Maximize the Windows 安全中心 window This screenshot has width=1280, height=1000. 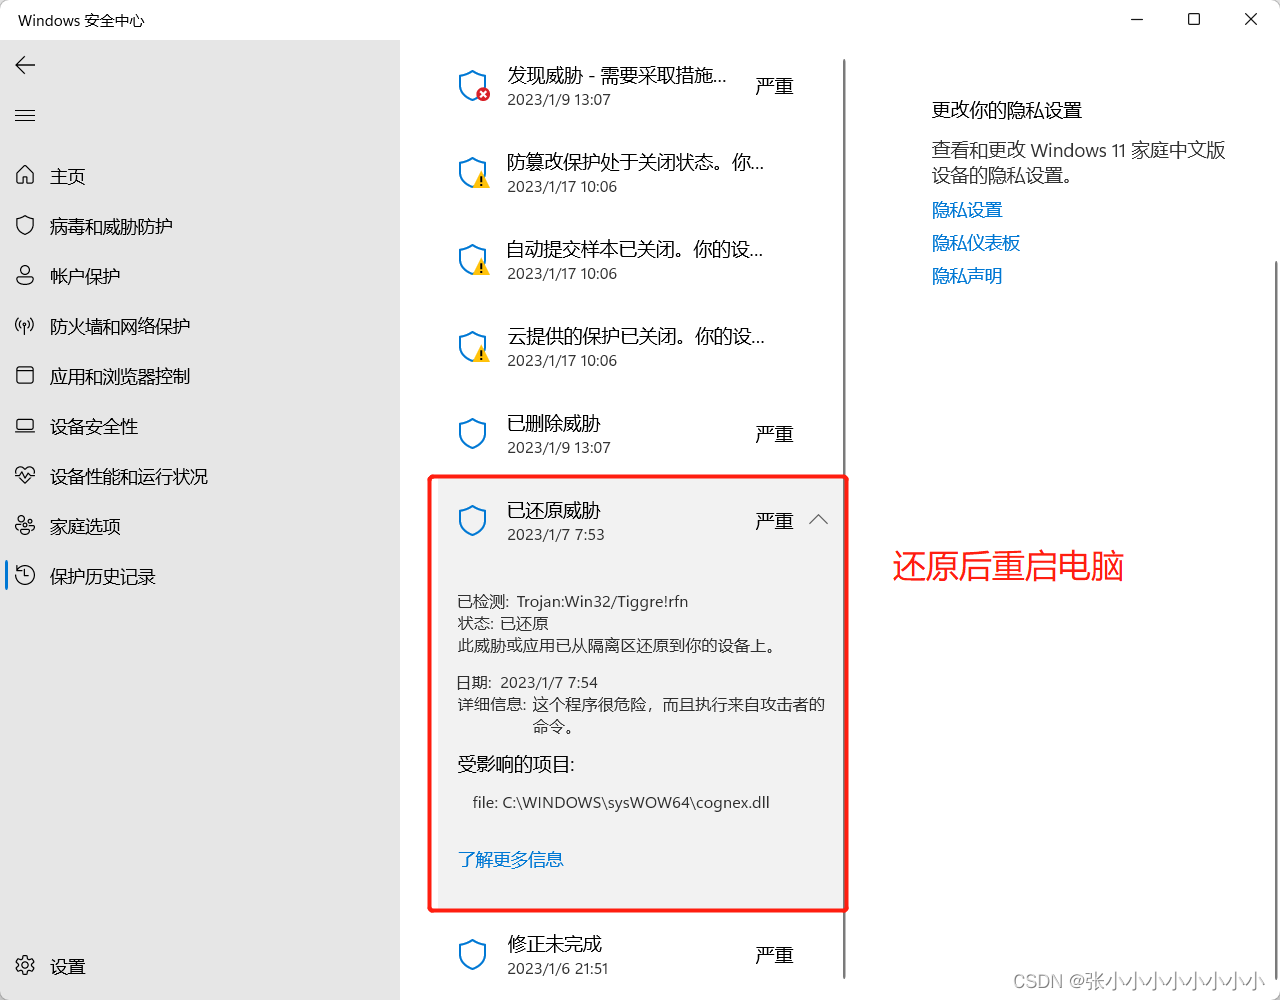(x=1194, y=19)
